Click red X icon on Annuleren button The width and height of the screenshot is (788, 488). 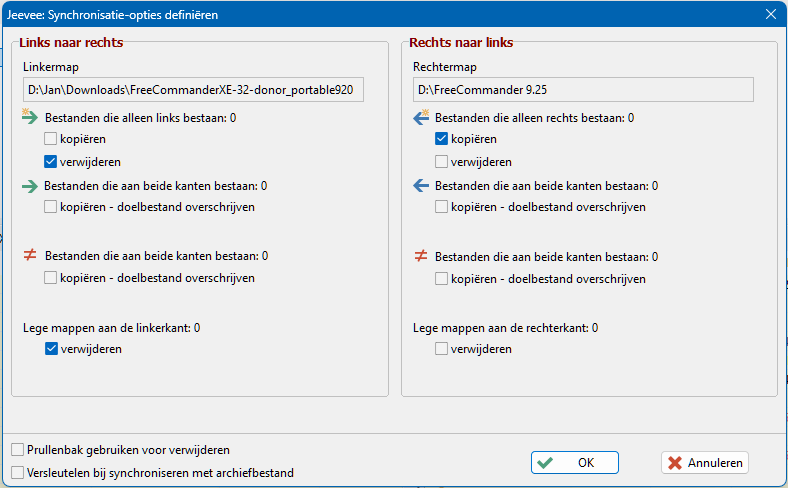coord(675,463)
